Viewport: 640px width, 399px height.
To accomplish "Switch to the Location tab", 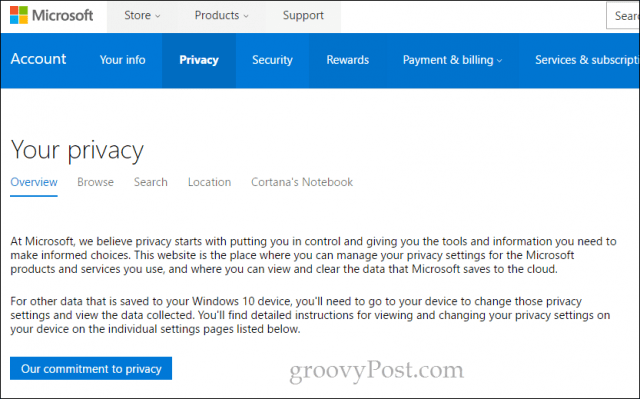I will 209,182.
